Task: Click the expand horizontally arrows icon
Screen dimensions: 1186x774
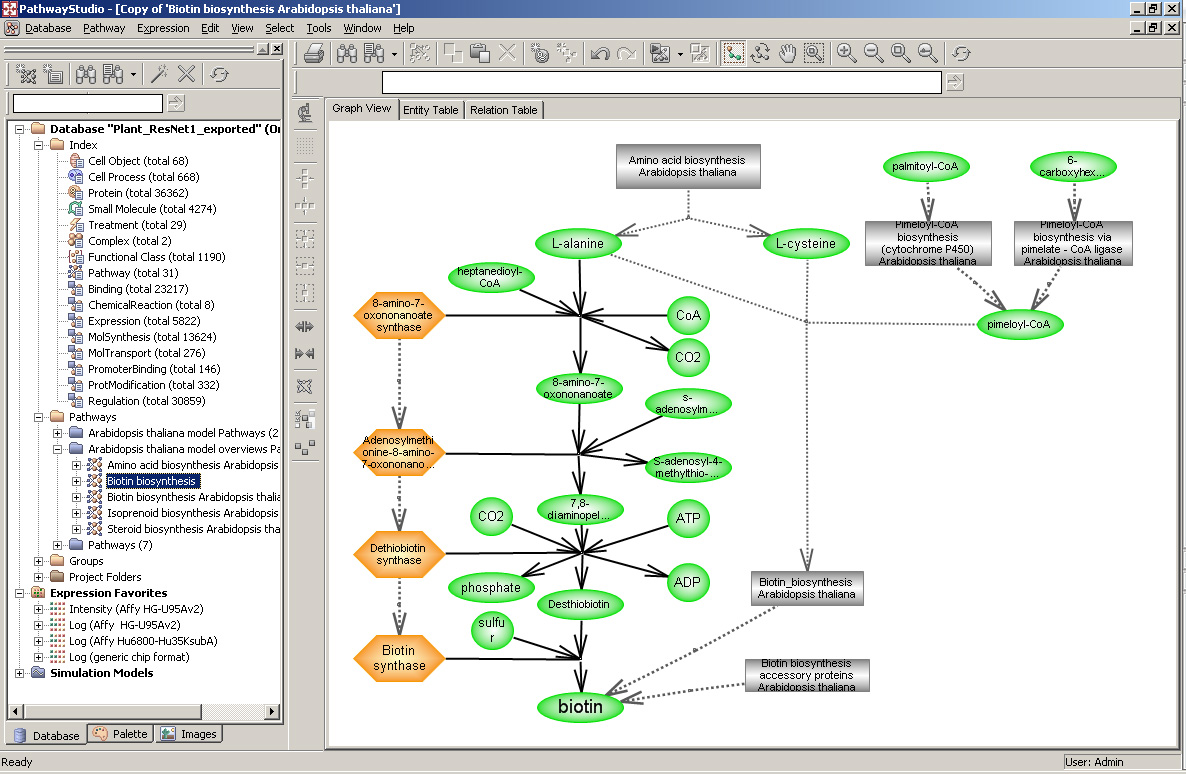Action: click(x=305, y=326)
